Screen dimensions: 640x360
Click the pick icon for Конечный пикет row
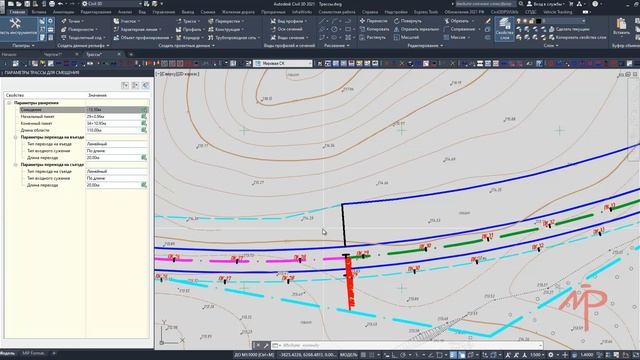point(144,123)
